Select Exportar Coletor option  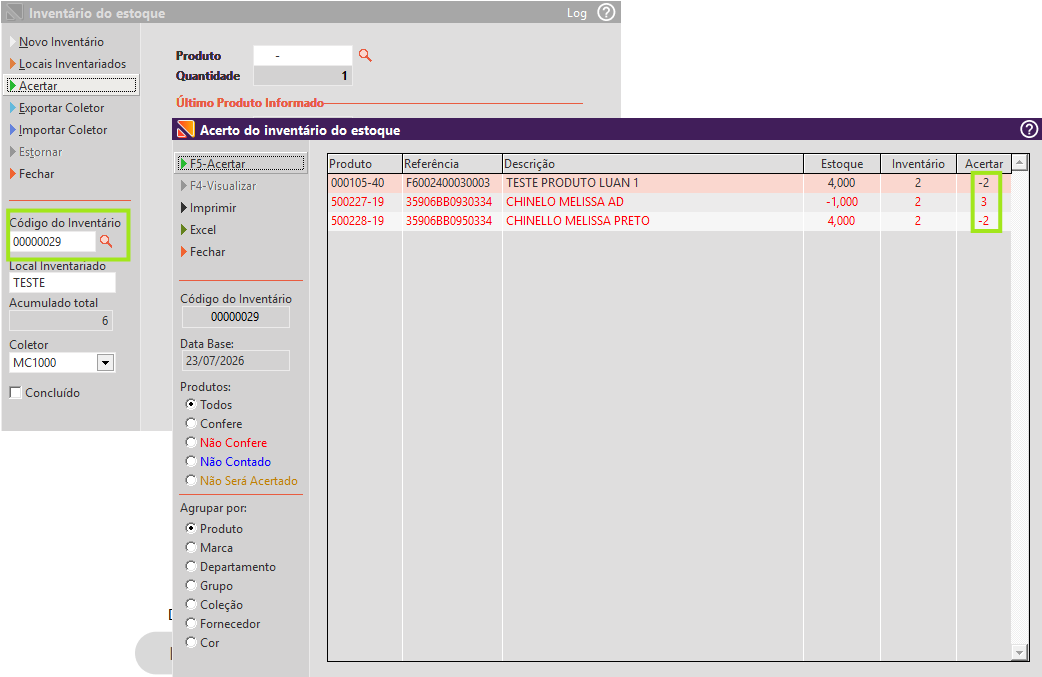[x=61, y=108]
